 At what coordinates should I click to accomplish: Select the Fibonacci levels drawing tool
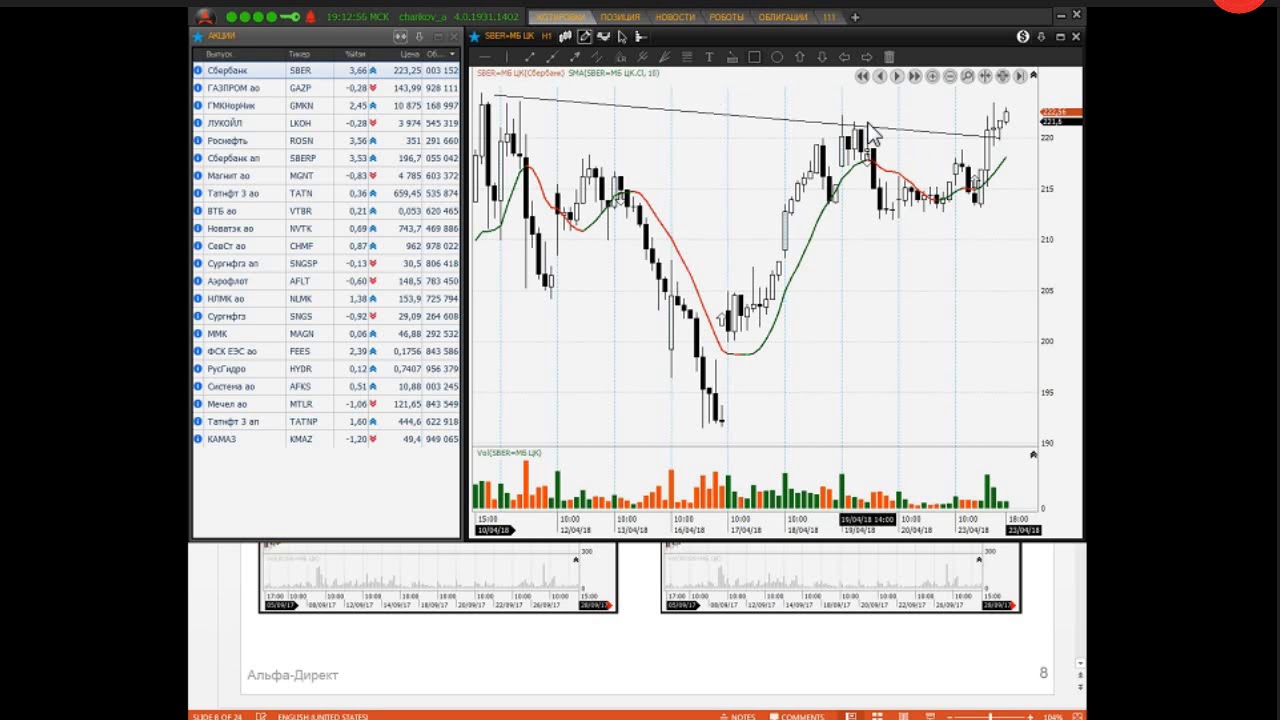coord(687,57)
